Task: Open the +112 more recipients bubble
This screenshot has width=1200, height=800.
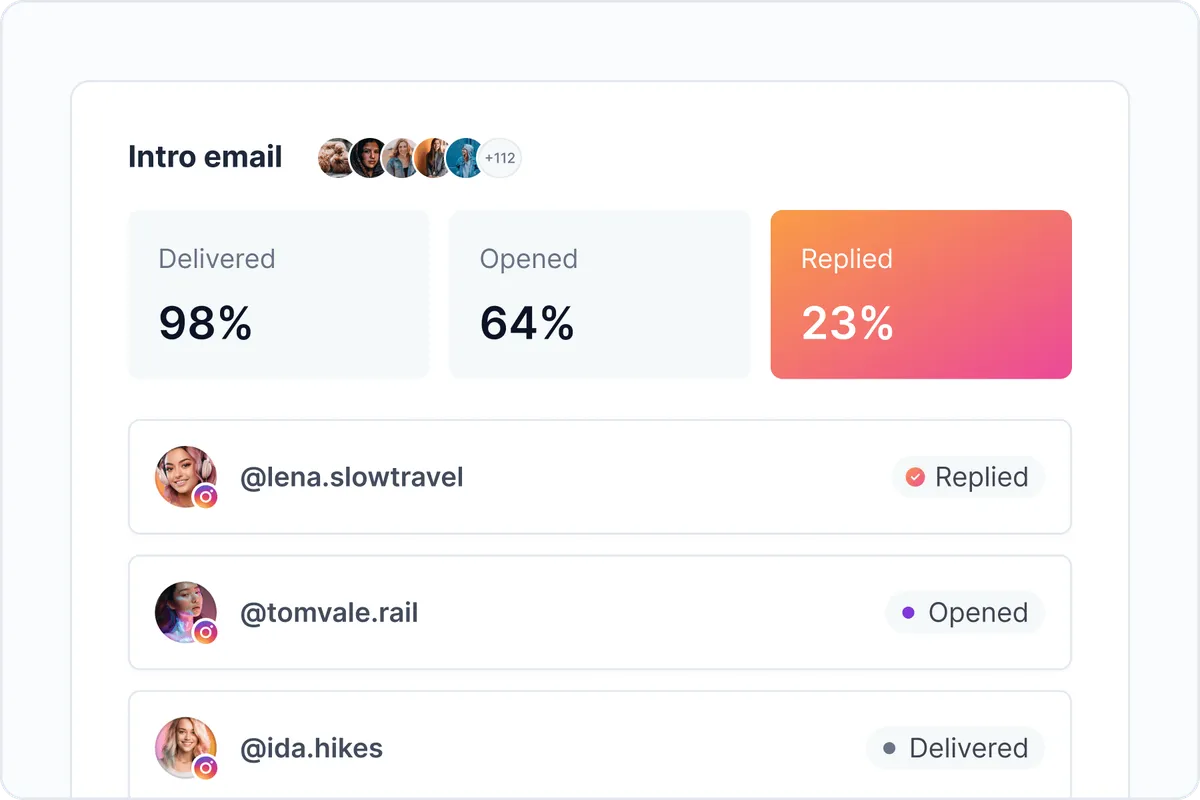Action: 499,158
